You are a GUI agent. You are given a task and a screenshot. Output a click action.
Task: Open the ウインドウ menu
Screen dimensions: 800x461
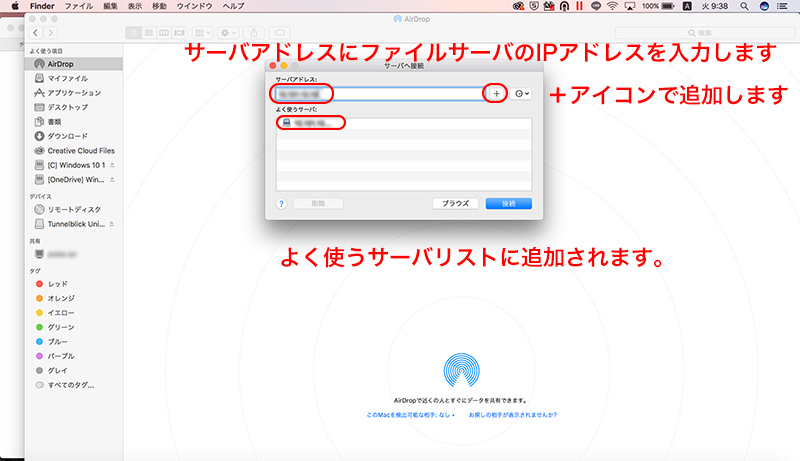194,6
